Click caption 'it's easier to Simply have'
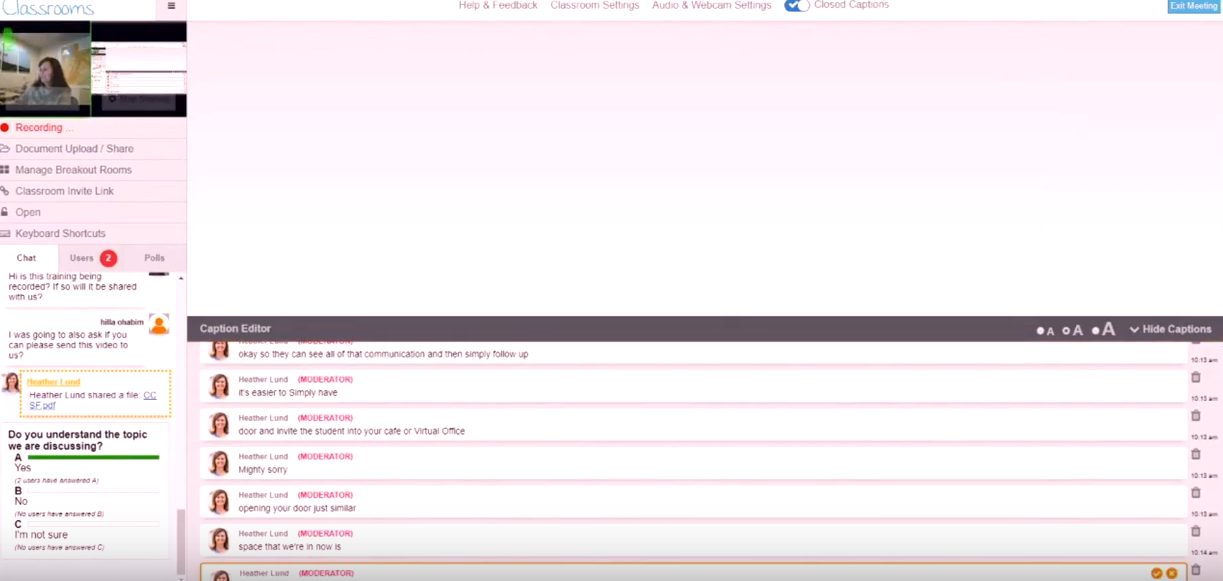The height and width of the screenshot is (581, 1223). (x=288, y=393)
